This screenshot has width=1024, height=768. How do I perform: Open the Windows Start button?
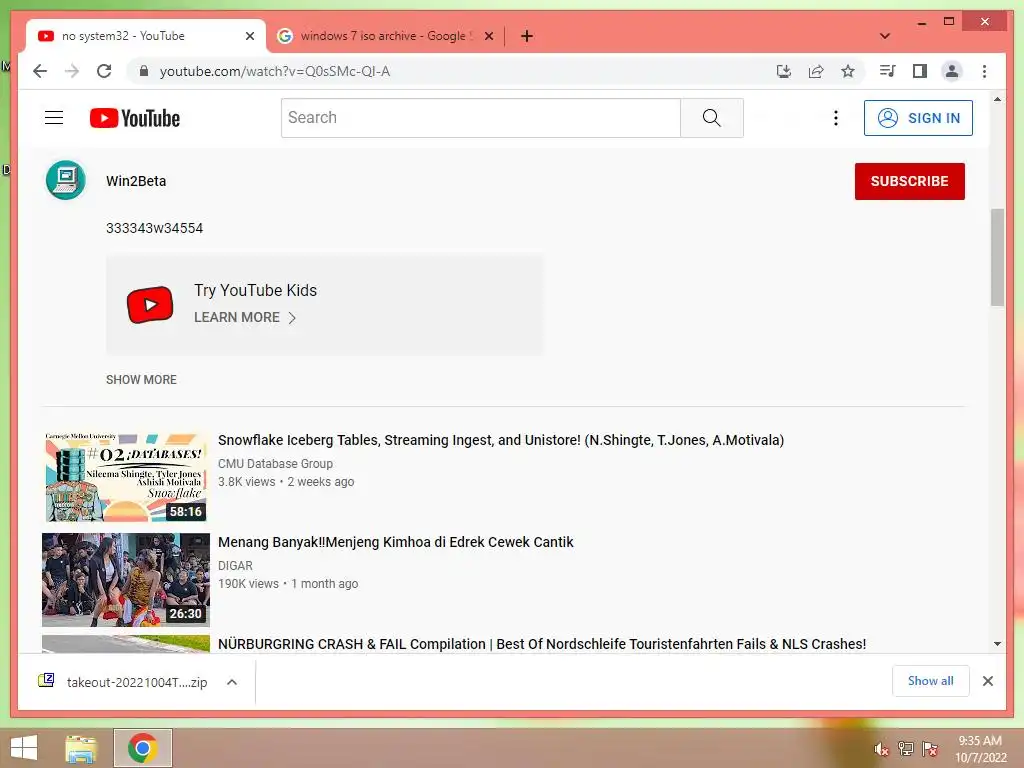tap(24, 748)
